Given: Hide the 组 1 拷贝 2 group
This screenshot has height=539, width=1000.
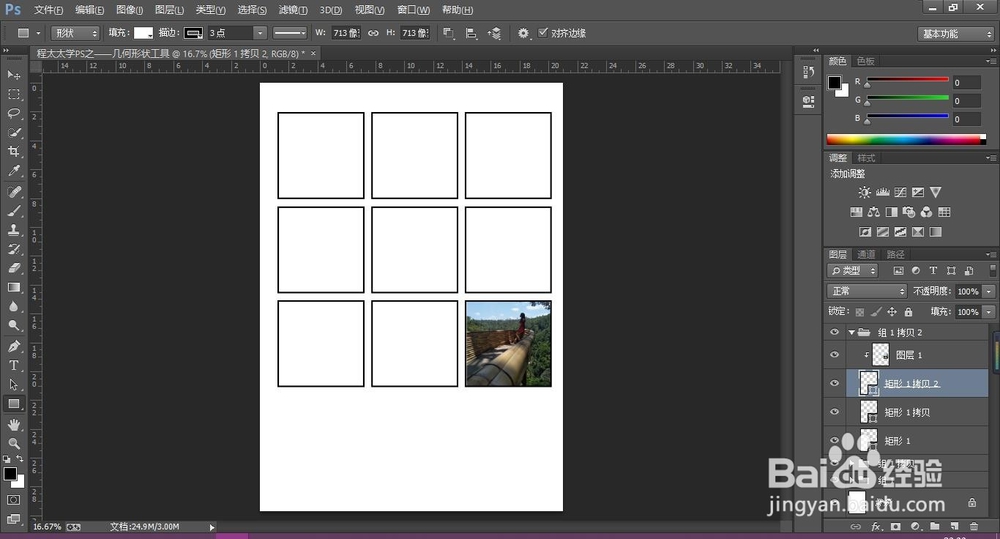Looking at the screenshot, I should 834,332.
